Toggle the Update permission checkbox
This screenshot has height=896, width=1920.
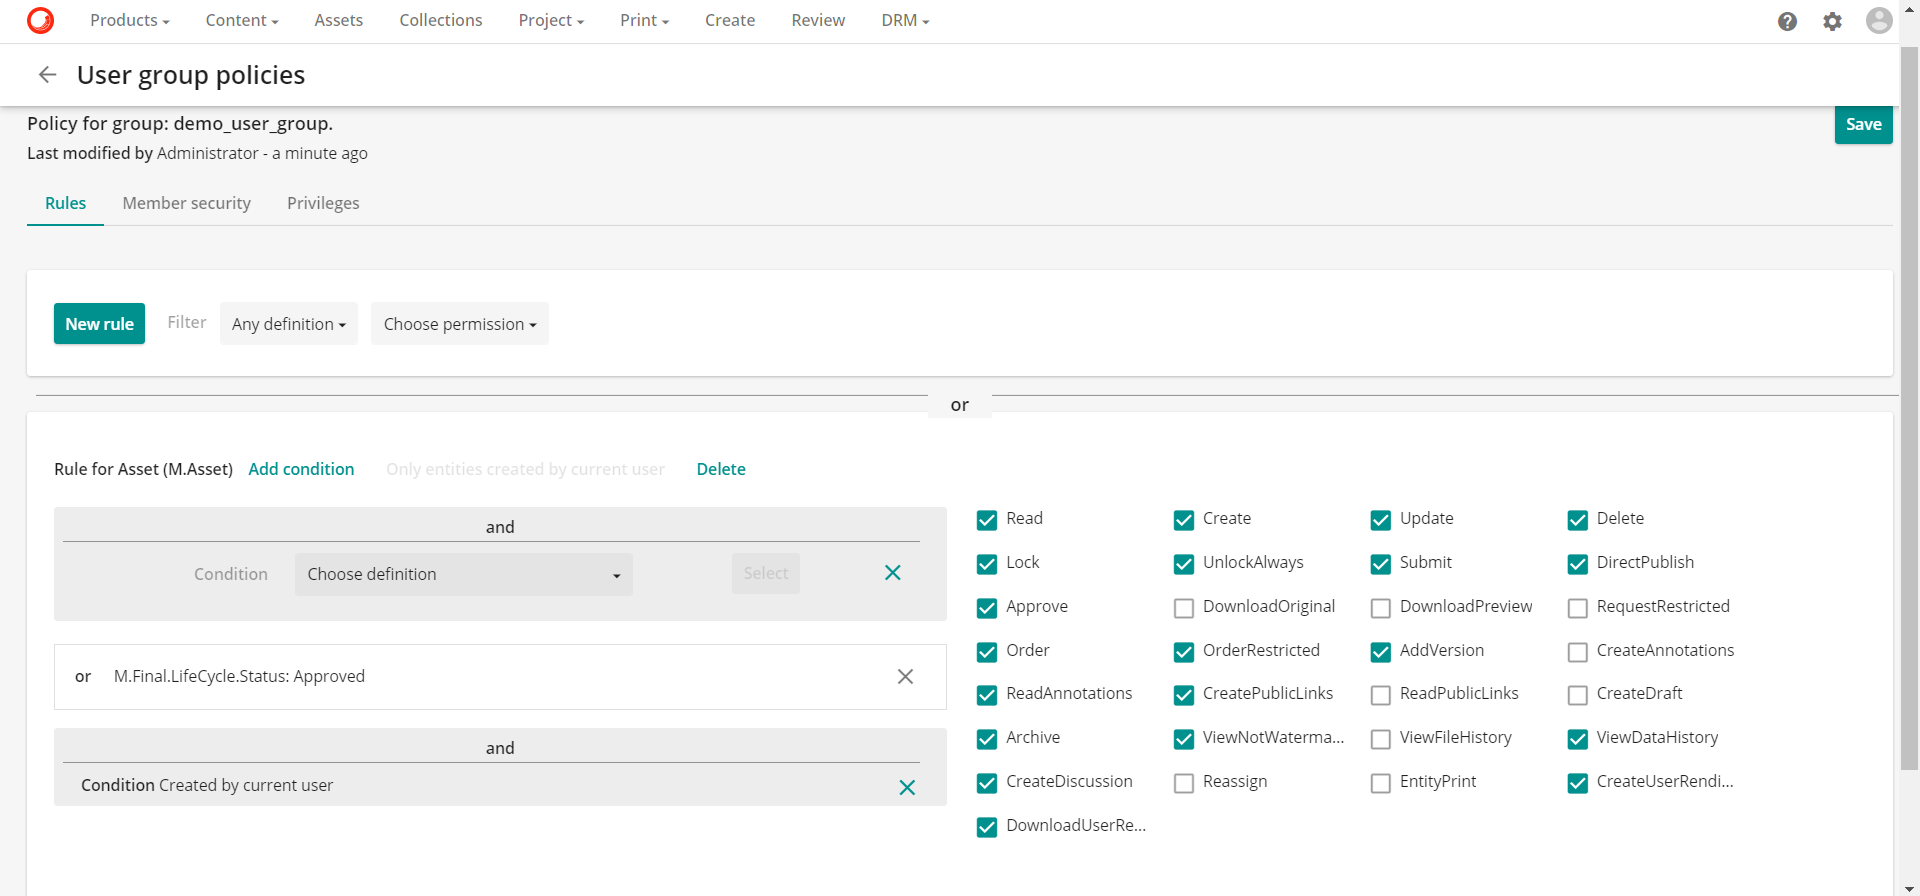(x=1381, y=520)
